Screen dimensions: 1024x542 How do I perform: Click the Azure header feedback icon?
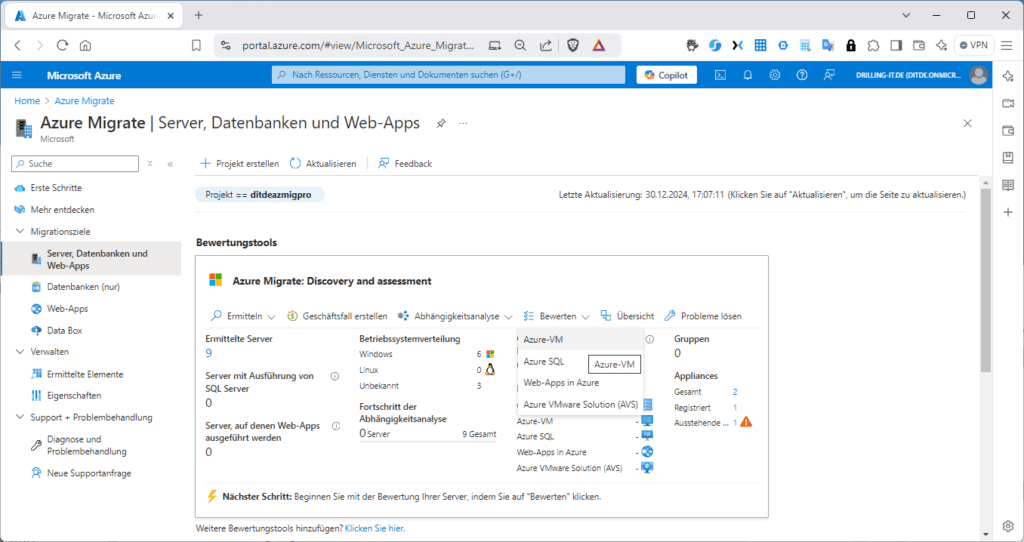[x=829, y=75]
